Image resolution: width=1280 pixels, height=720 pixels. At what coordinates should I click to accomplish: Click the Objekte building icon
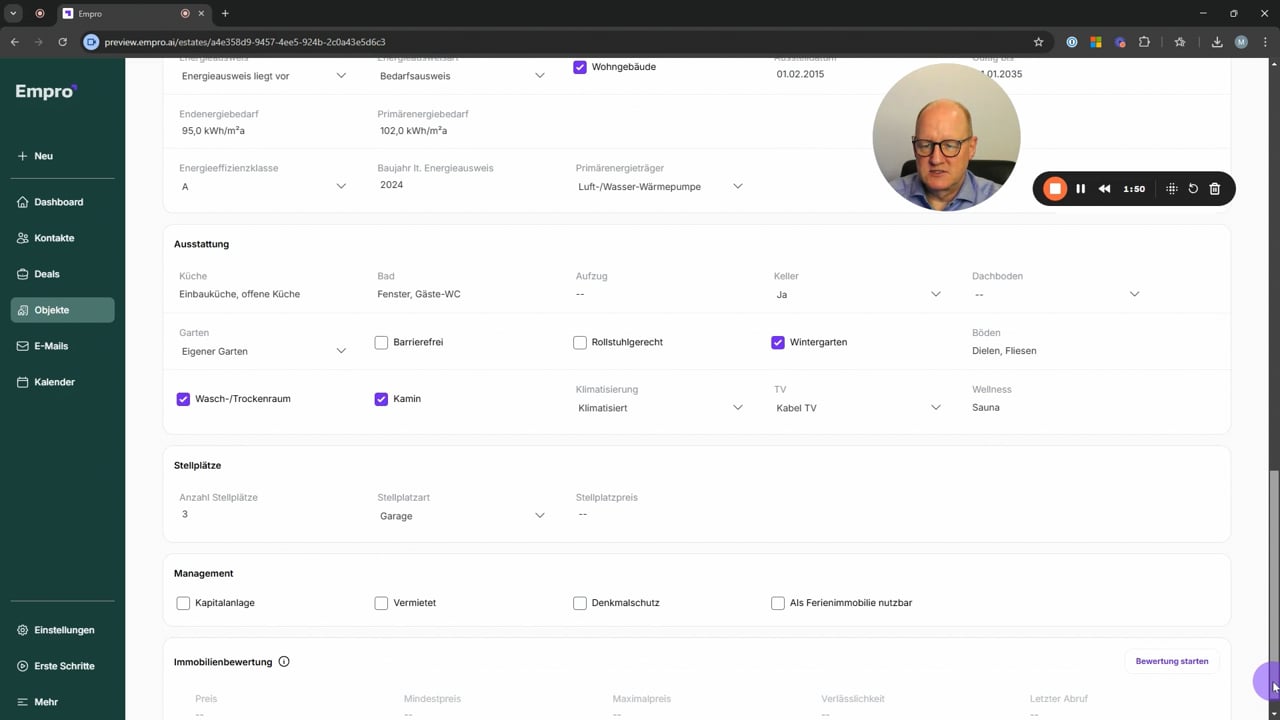tap(23, 310)
